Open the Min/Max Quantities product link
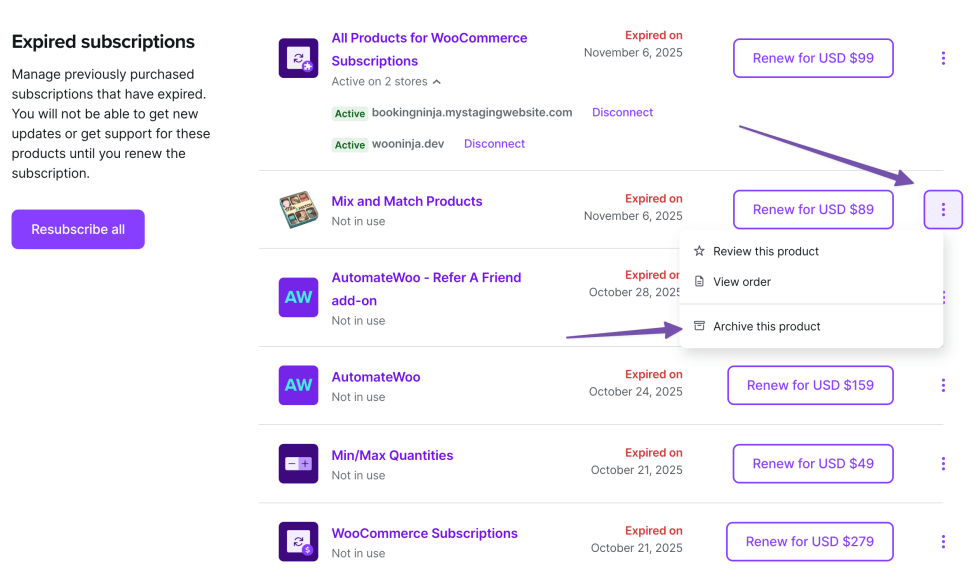 (x=392, y=455)
